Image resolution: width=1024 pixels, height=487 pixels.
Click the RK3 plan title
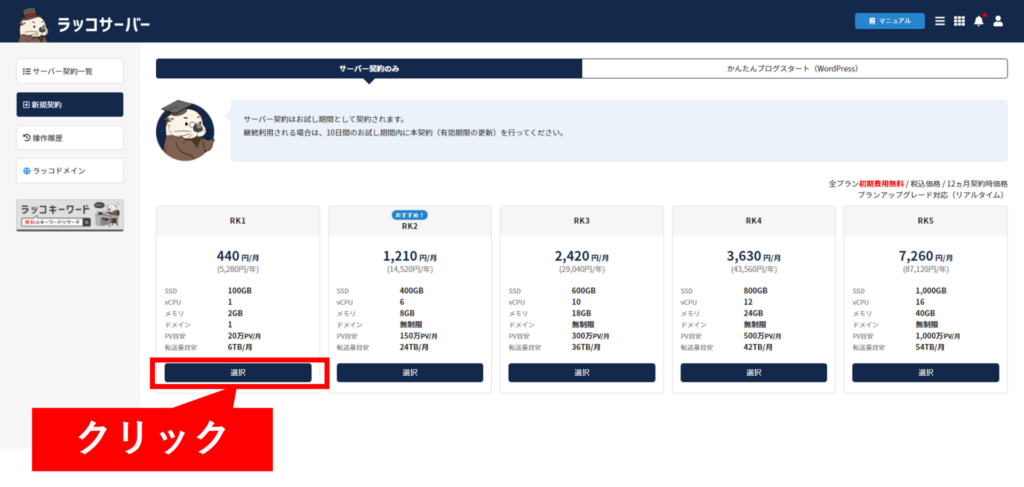tap(582, 221)
